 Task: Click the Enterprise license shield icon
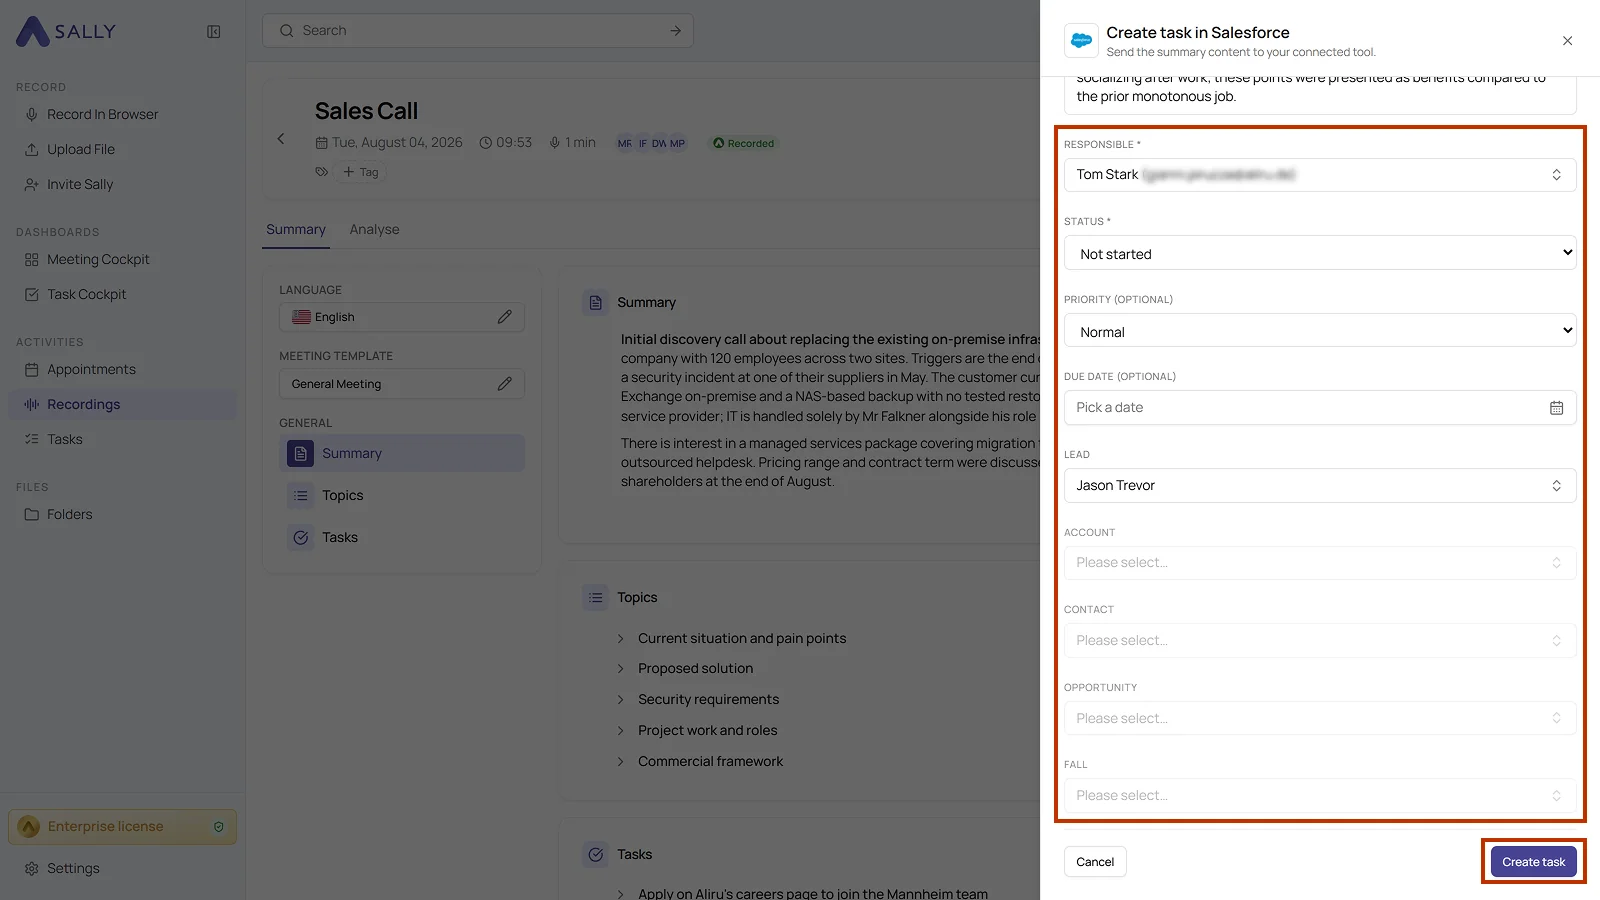pos(219,827)
